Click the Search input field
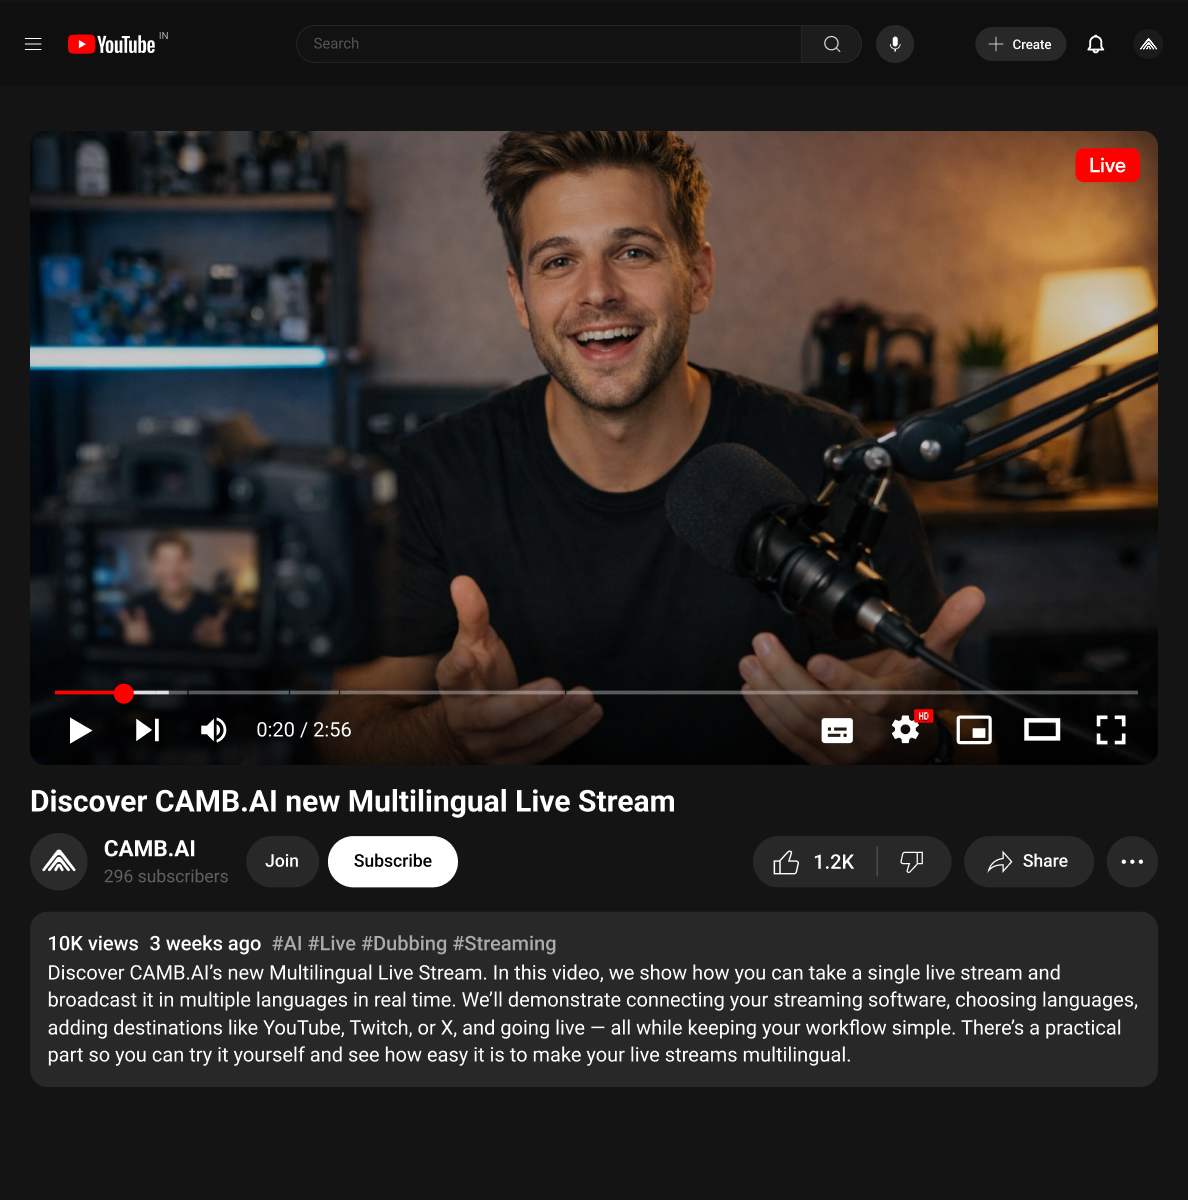The width and height of the screenshot is (1188, 1200). click(x=548, y=44)
